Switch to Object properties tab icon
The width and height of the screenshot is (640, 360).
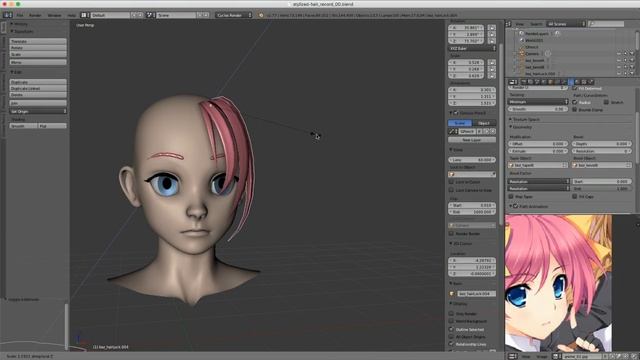[x=550, y=82]
